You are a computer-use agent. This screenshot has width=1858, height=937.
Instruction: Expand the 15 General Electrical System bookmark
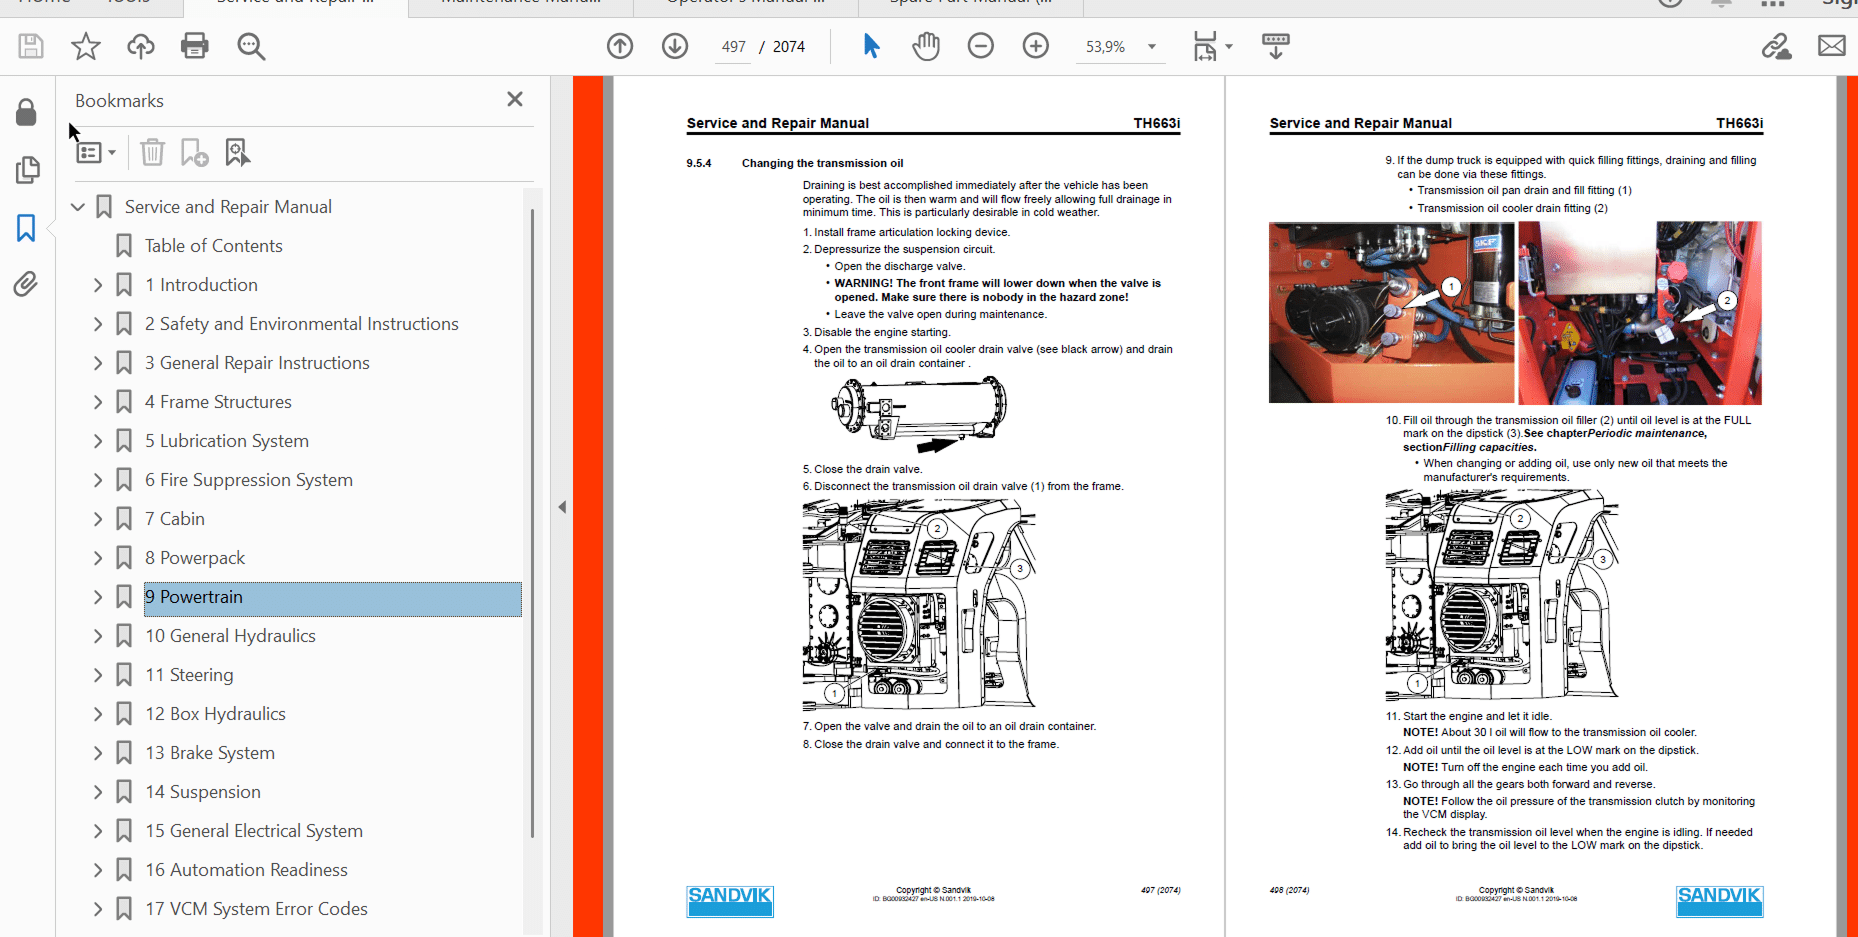click(x=98, y=831)
